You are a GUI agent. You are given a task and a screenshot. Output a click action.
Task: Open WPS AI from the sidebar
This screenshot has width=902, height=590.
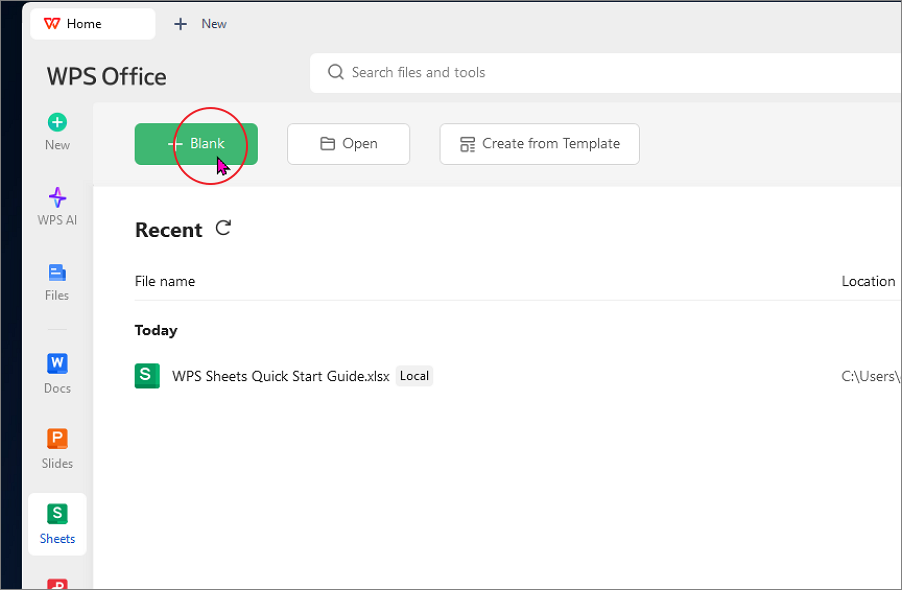[x=57, y=206]
